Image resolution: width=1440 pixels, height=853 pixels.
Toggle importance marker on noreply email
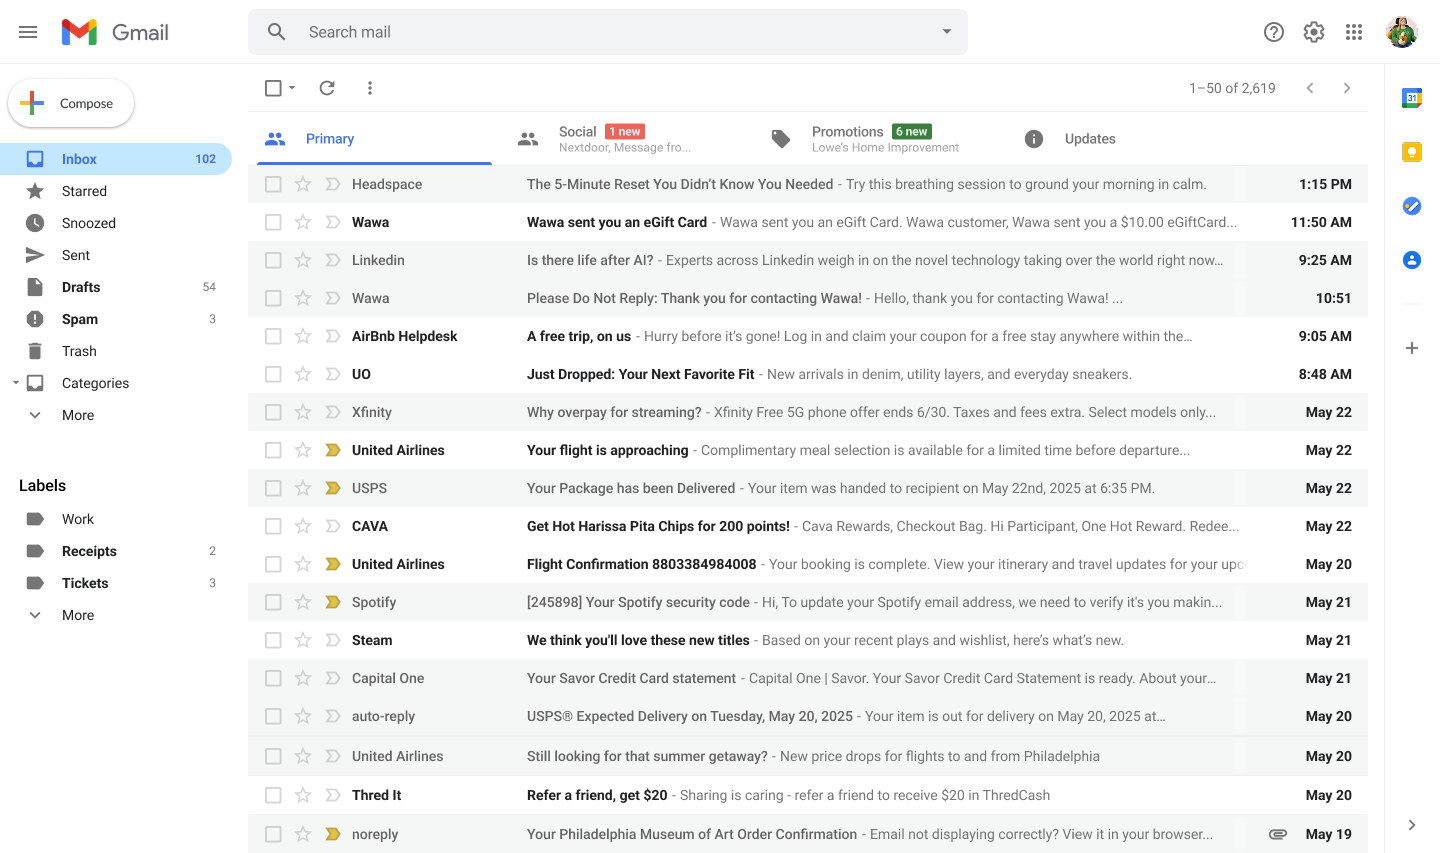(333, 834)
